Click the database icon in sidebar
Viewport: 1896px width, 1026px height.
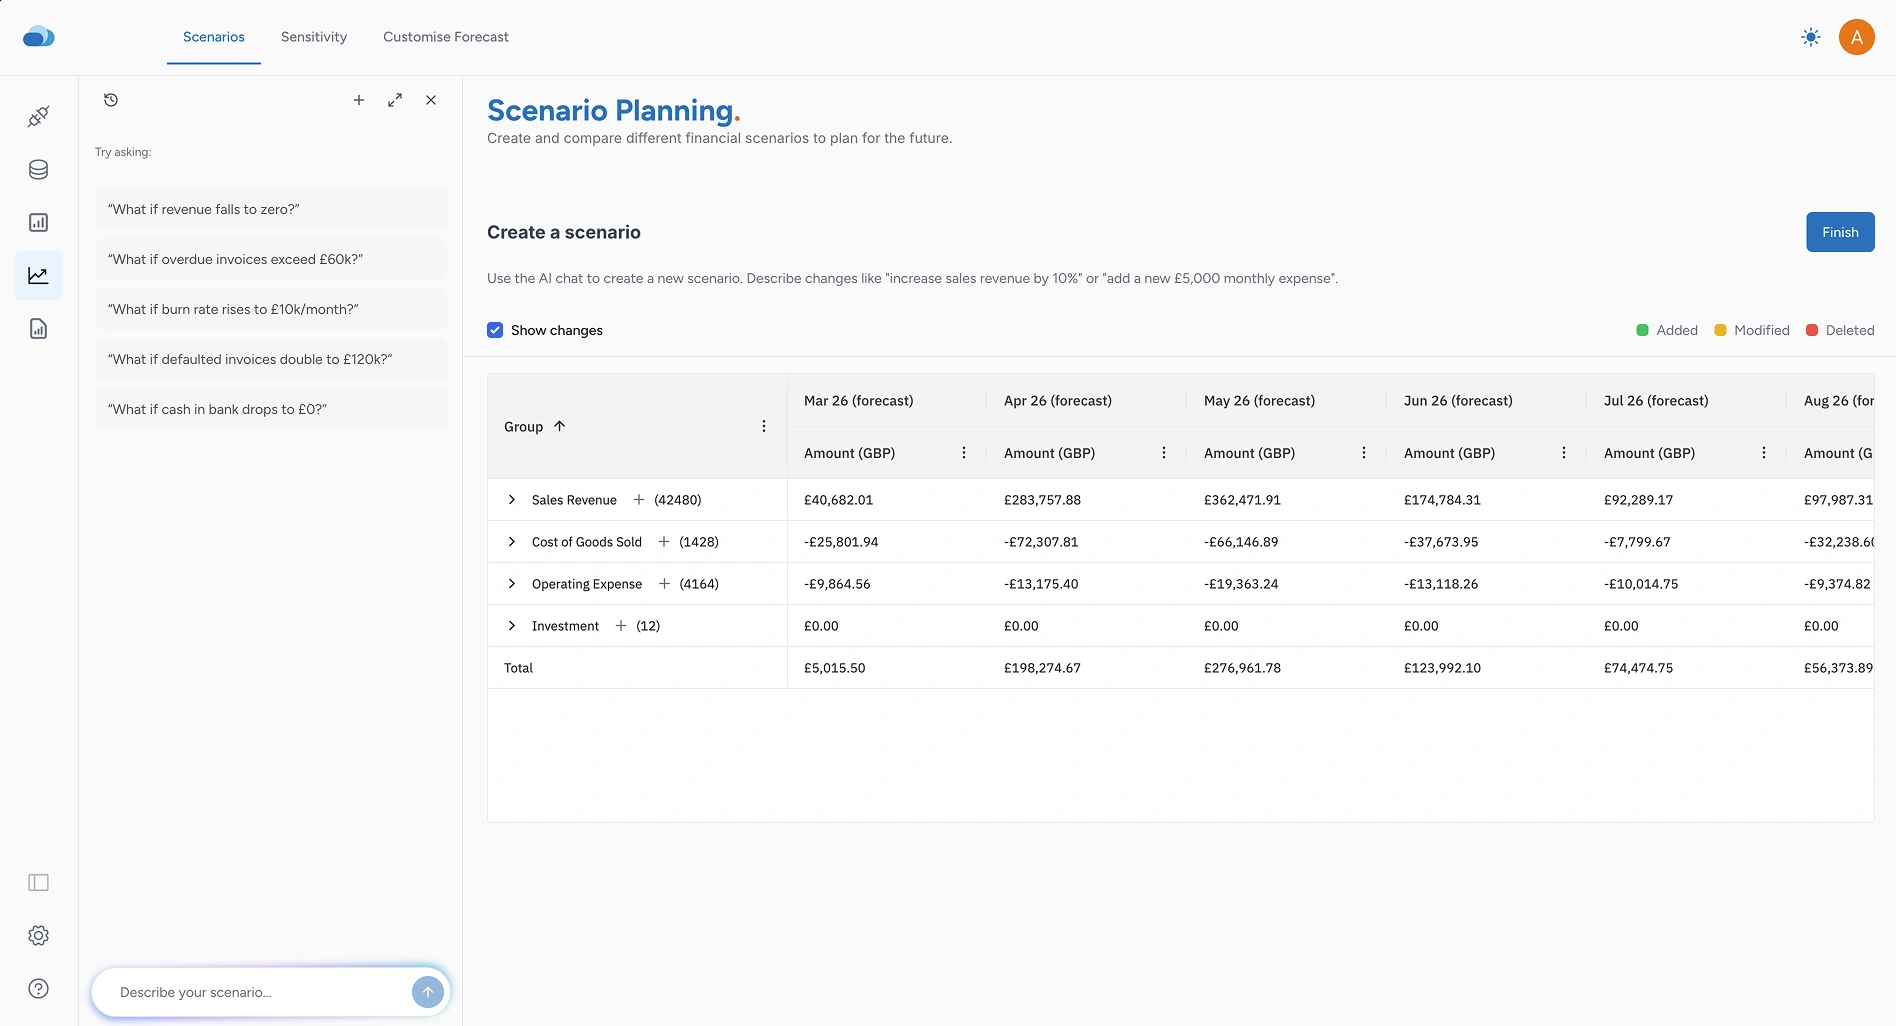[38, 170]
